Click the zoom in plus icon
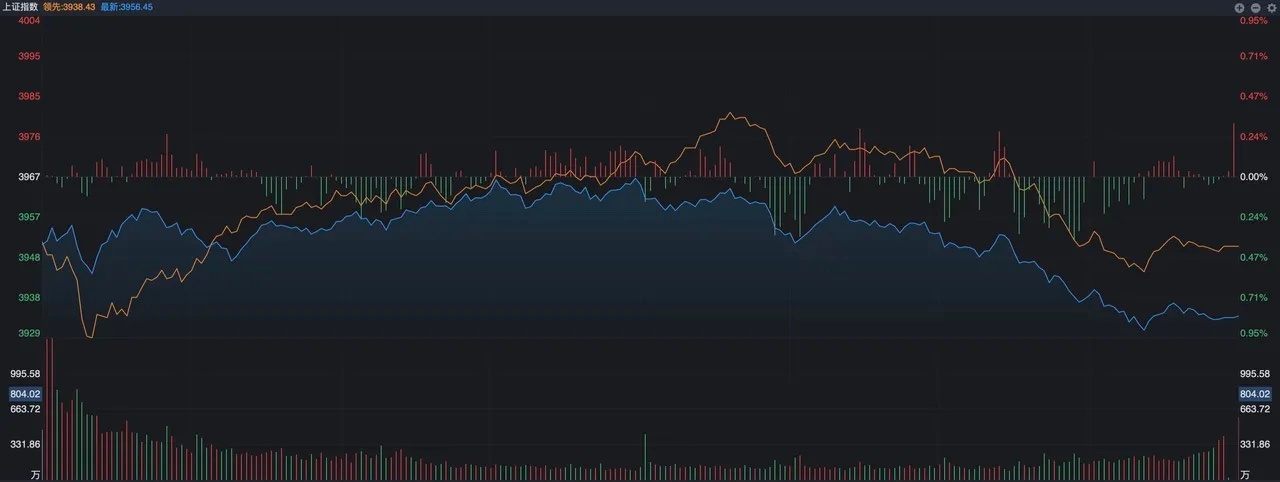Screen dimensions: 1280x482 (x=1239, y=7)
